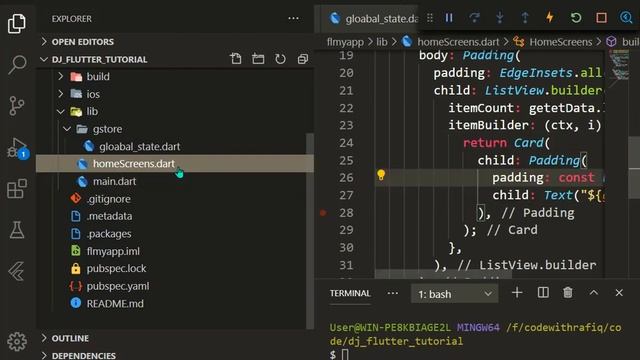Stop the debug session
The height and width of the screenshot is (360, 640).
pyautogui.click(x=601, y=18)
